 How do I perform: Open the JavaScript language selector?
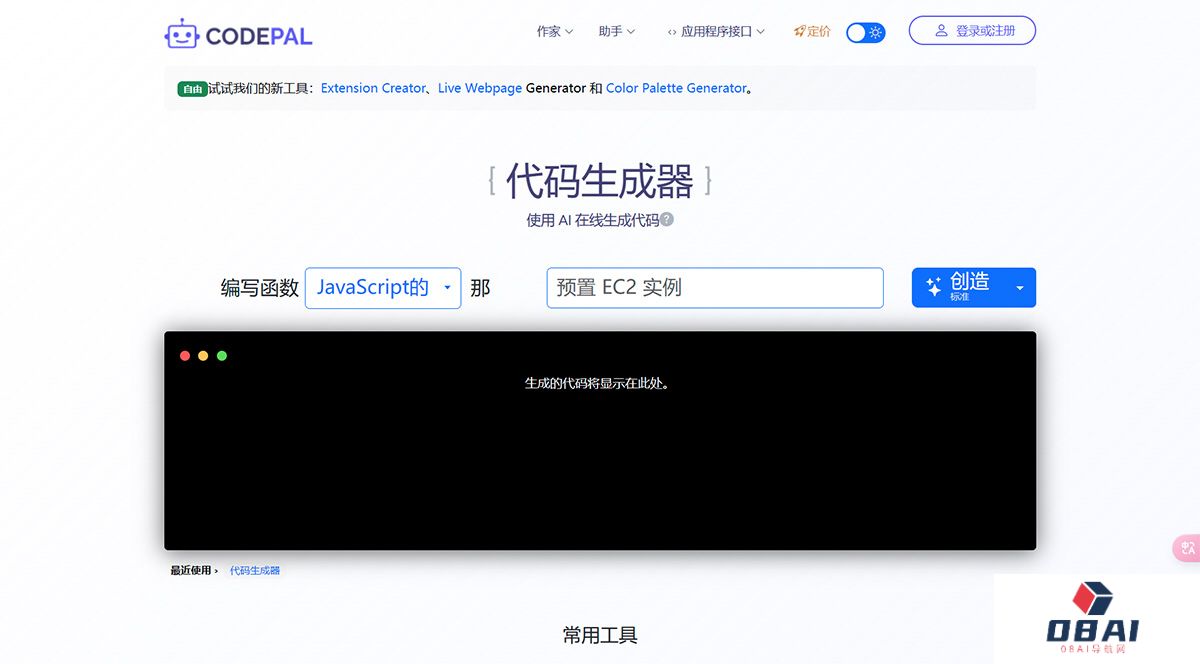(x=383, y=287)
